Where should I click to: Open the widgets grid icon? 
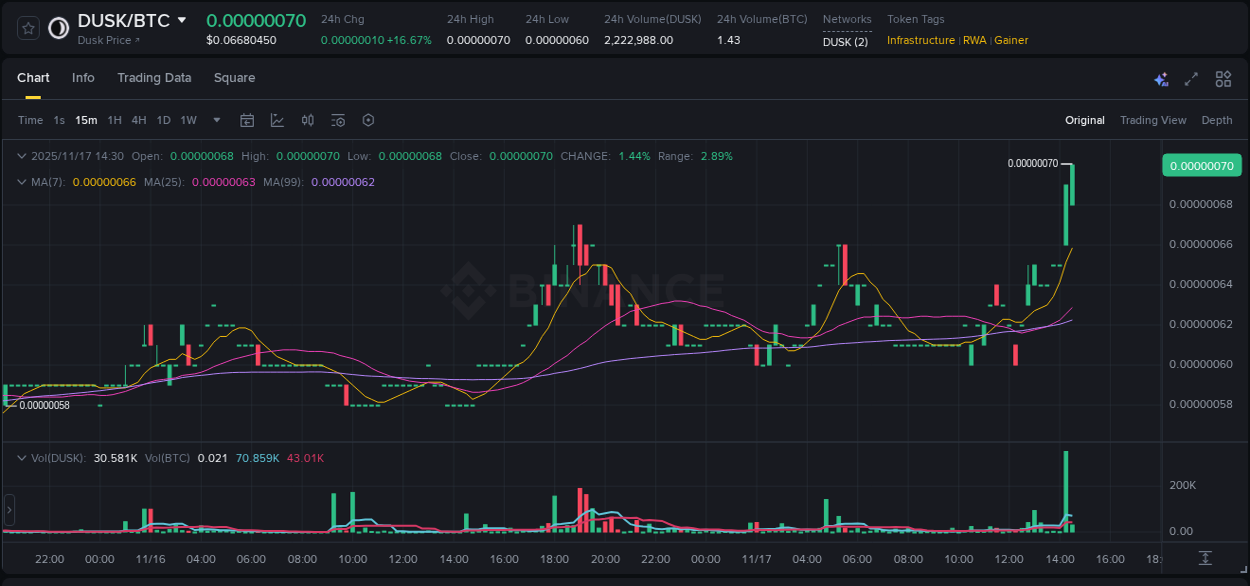(1223, 78)
